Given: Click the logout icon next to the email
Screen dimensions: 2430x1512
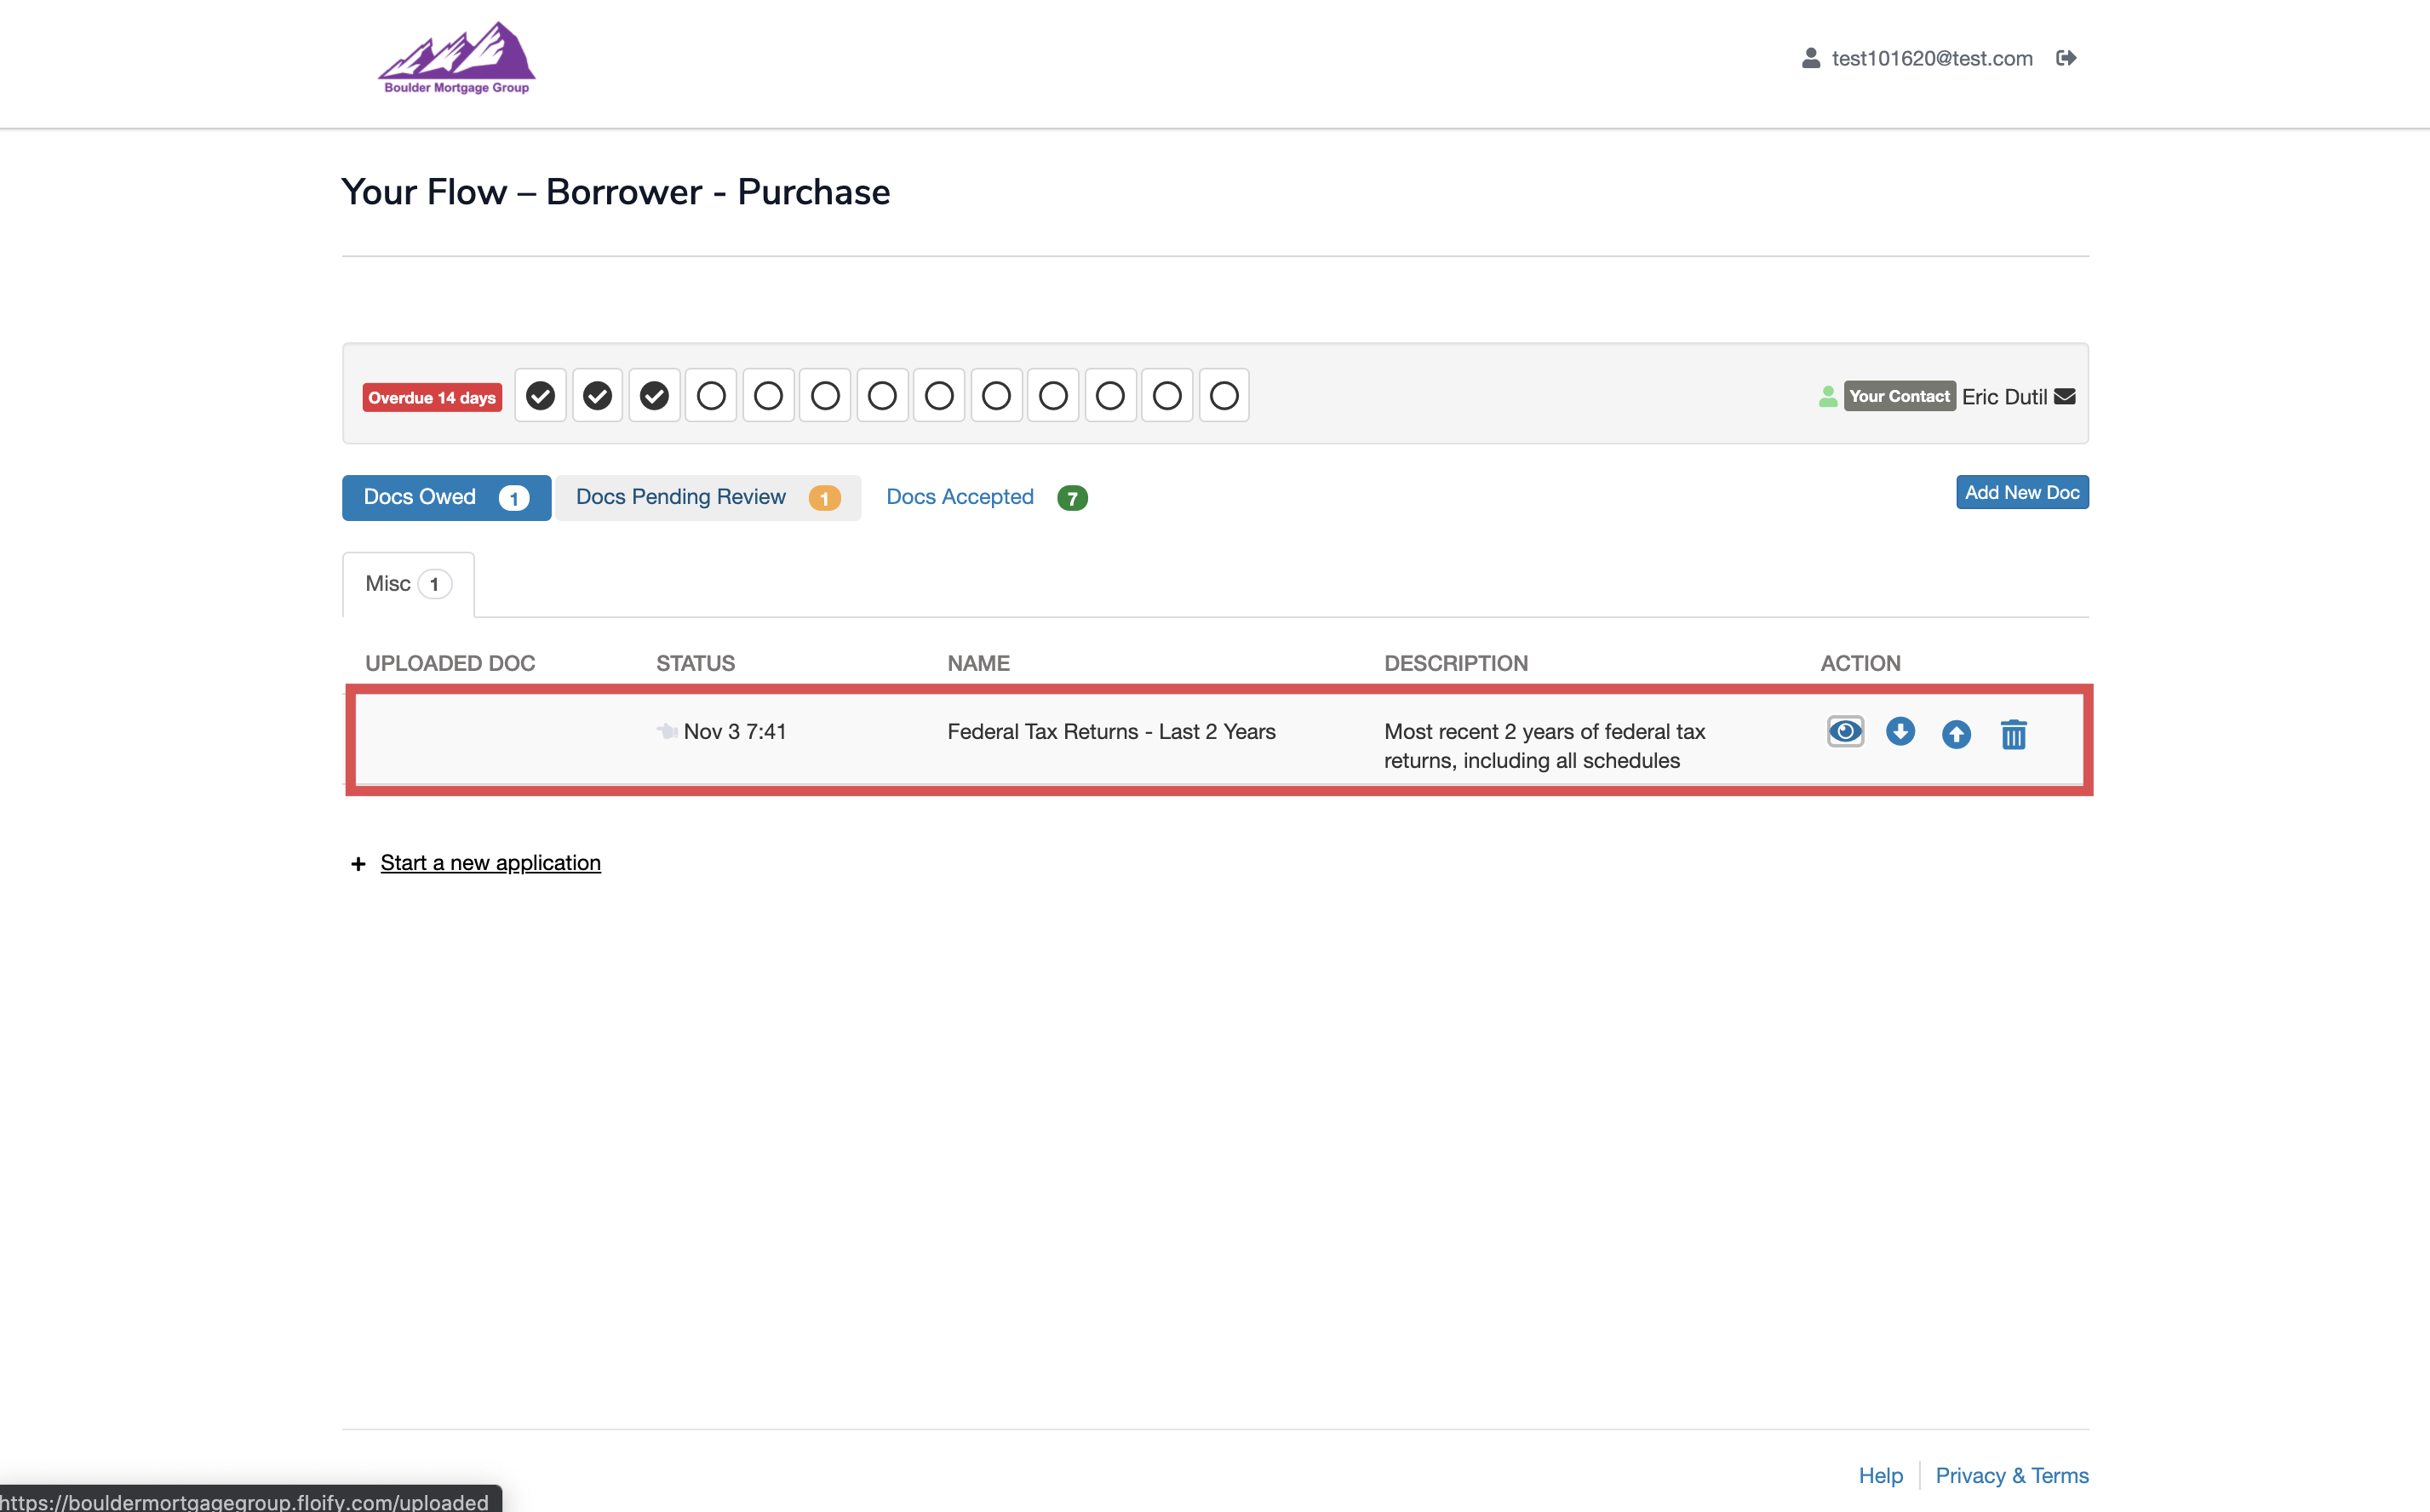Looking at the screenshot, I should coord(2067,58).
